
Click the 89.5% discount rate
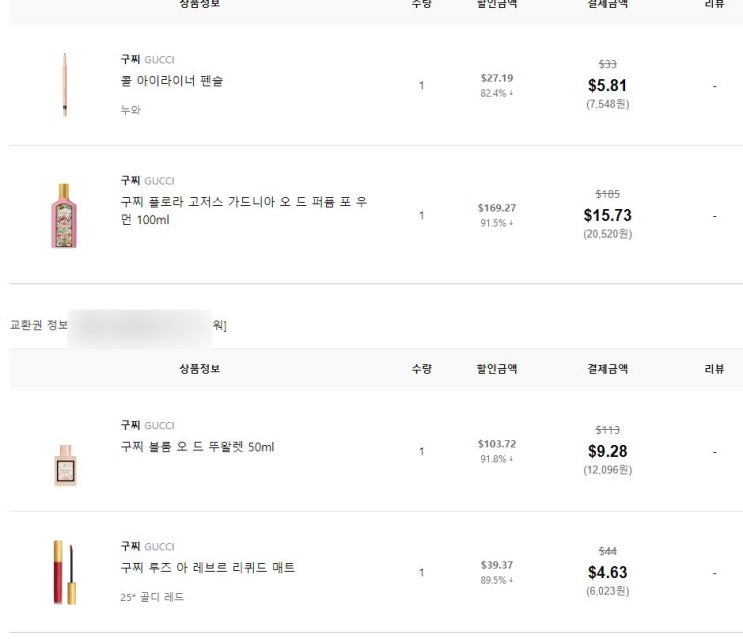497,580
